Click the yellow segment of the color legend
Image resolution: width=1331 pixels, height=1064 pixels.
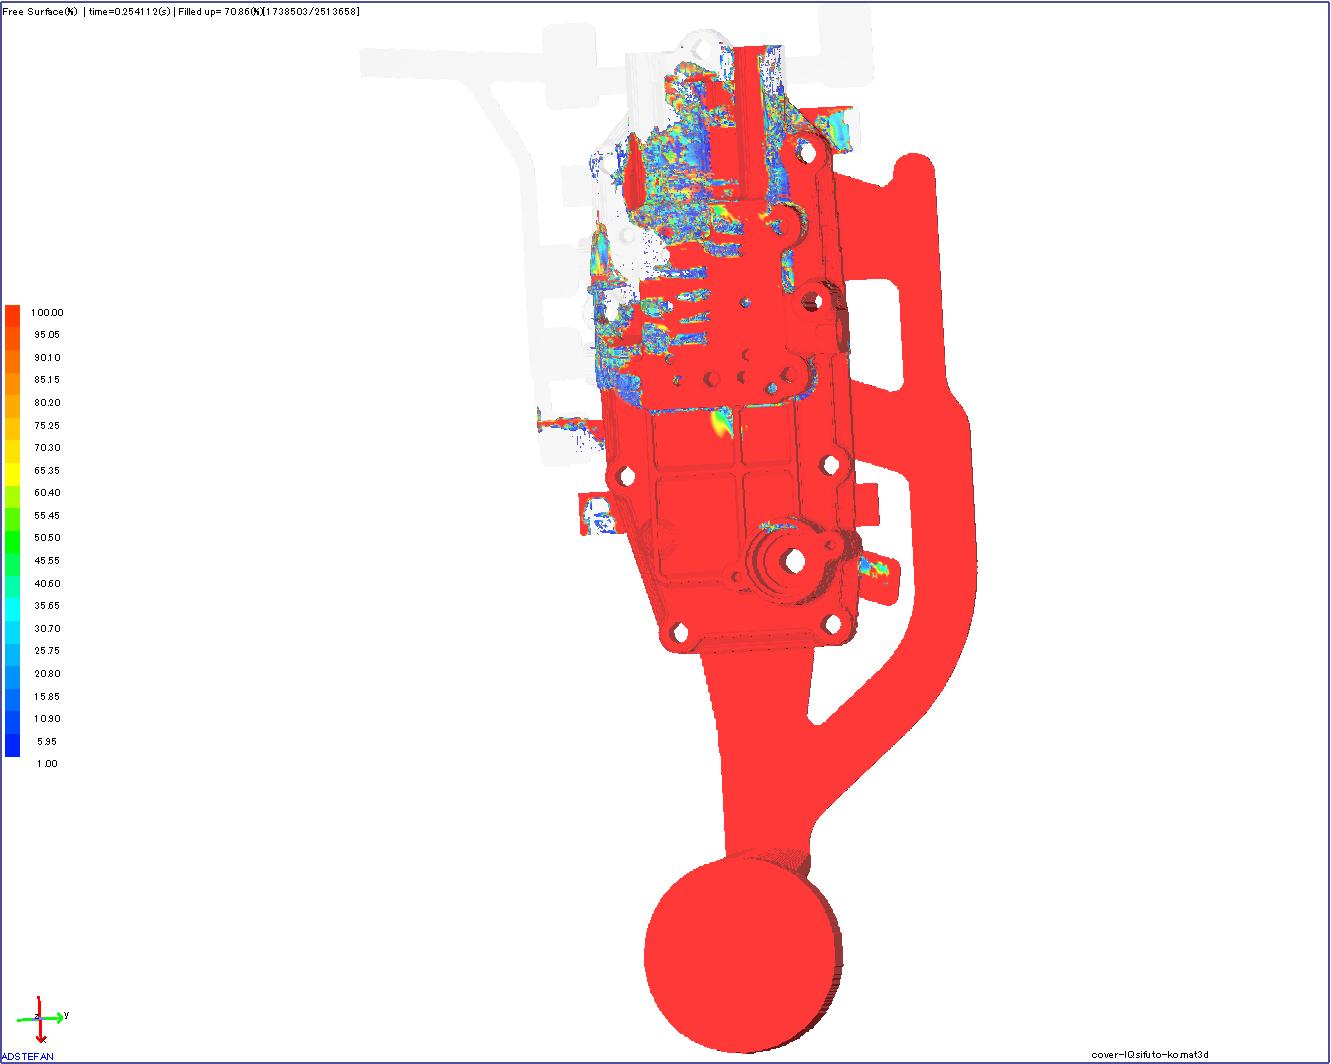tap(12, 458)
